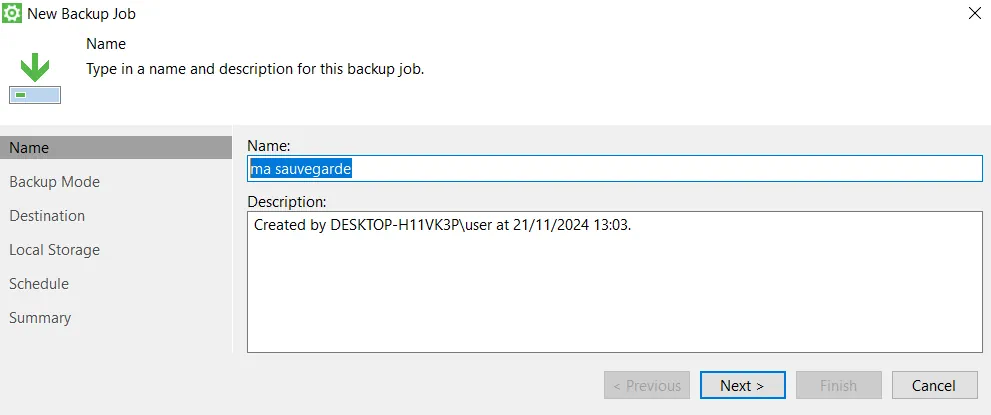Viewport: 991px width, 415px height.
Task: Click the 'Type in a name and description' instruction text
Action: pos(255,69)
